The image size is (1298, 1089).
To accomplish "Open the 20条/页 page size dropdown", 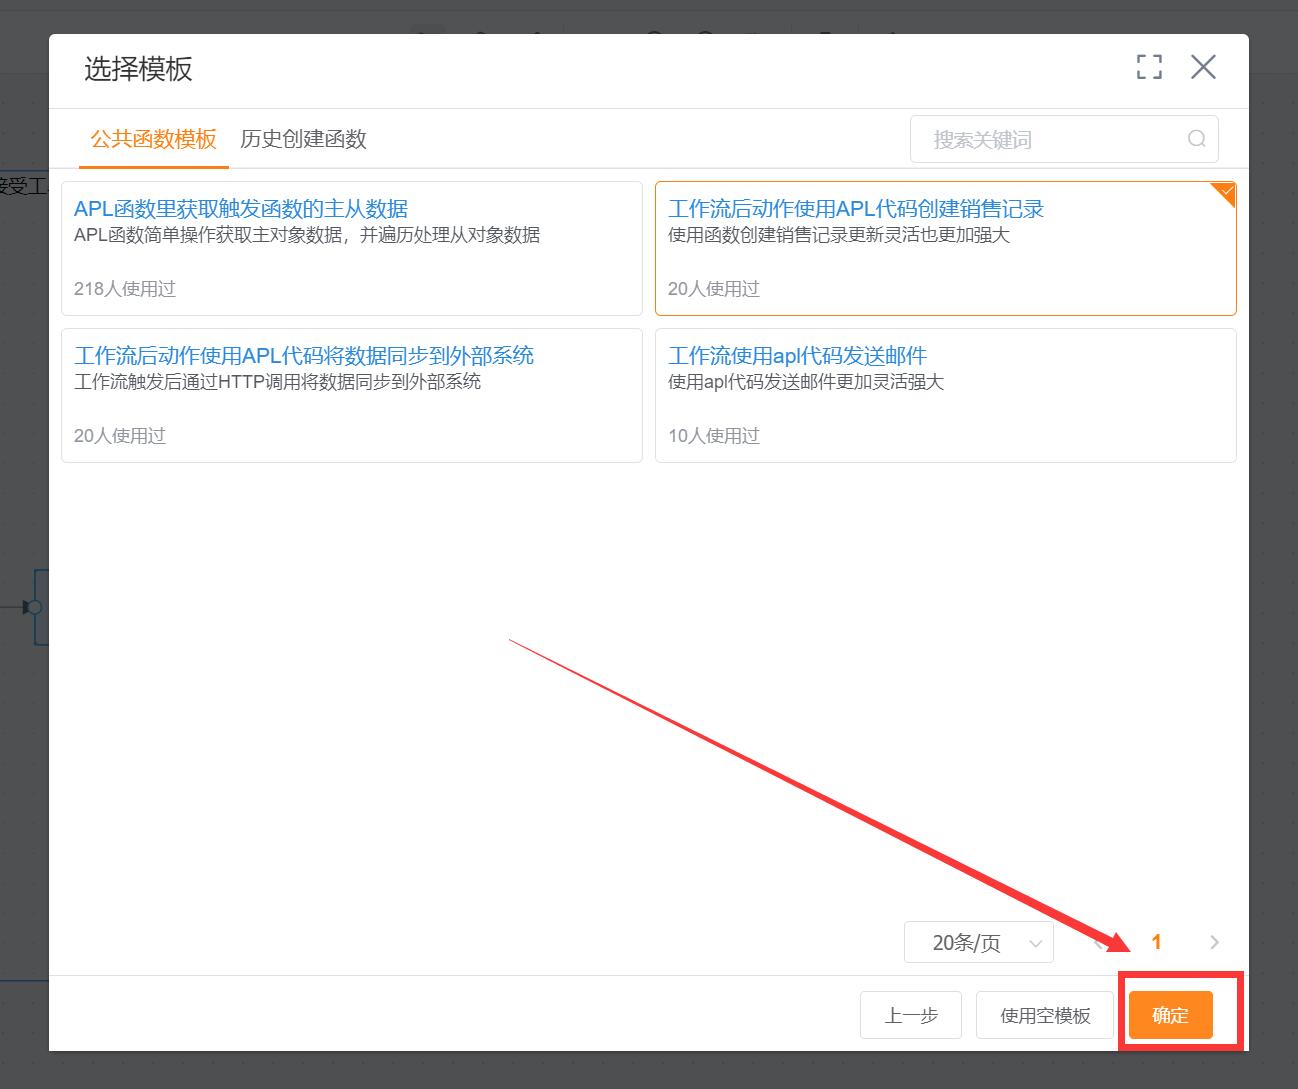I will click(978, 942).
